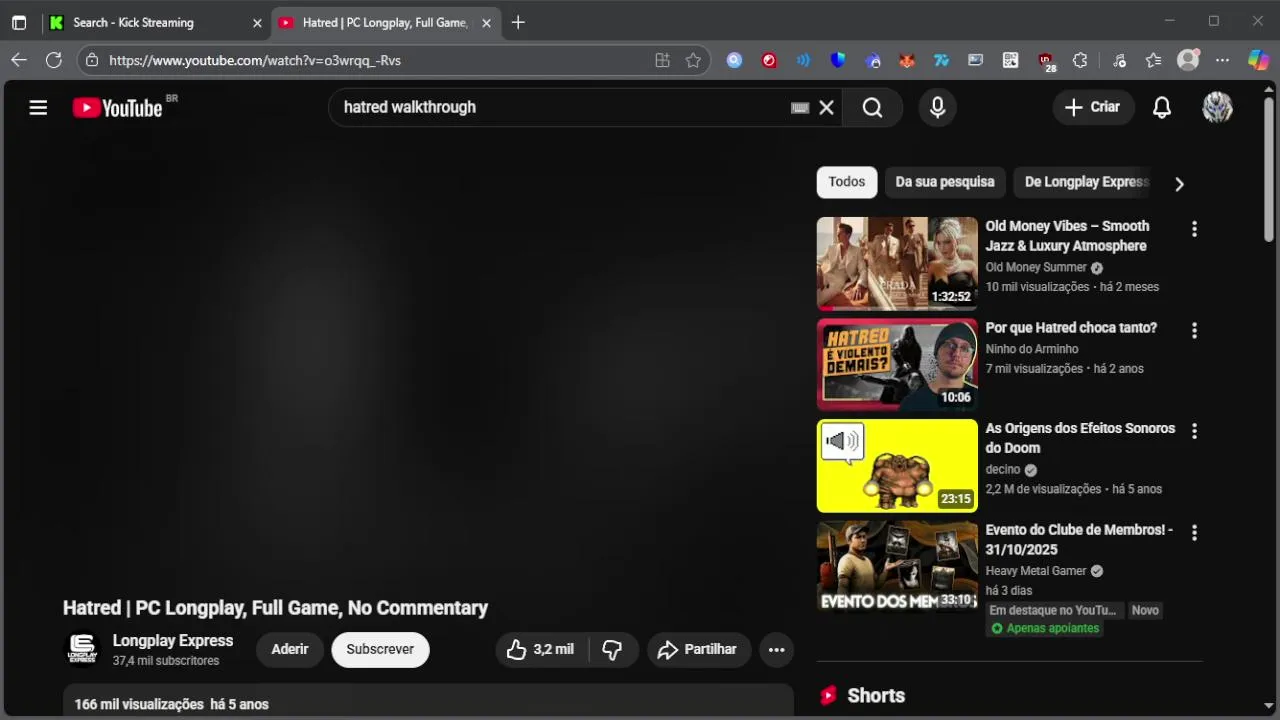Select the Da sua pesquisa chip
The width and height of the screenshot is (1280, 720).
(x=945, y=182)
